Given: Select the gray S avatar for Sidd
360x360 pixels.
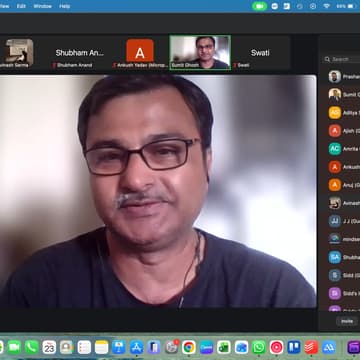Looking at the screenshot, I should [x=335, y=275].
